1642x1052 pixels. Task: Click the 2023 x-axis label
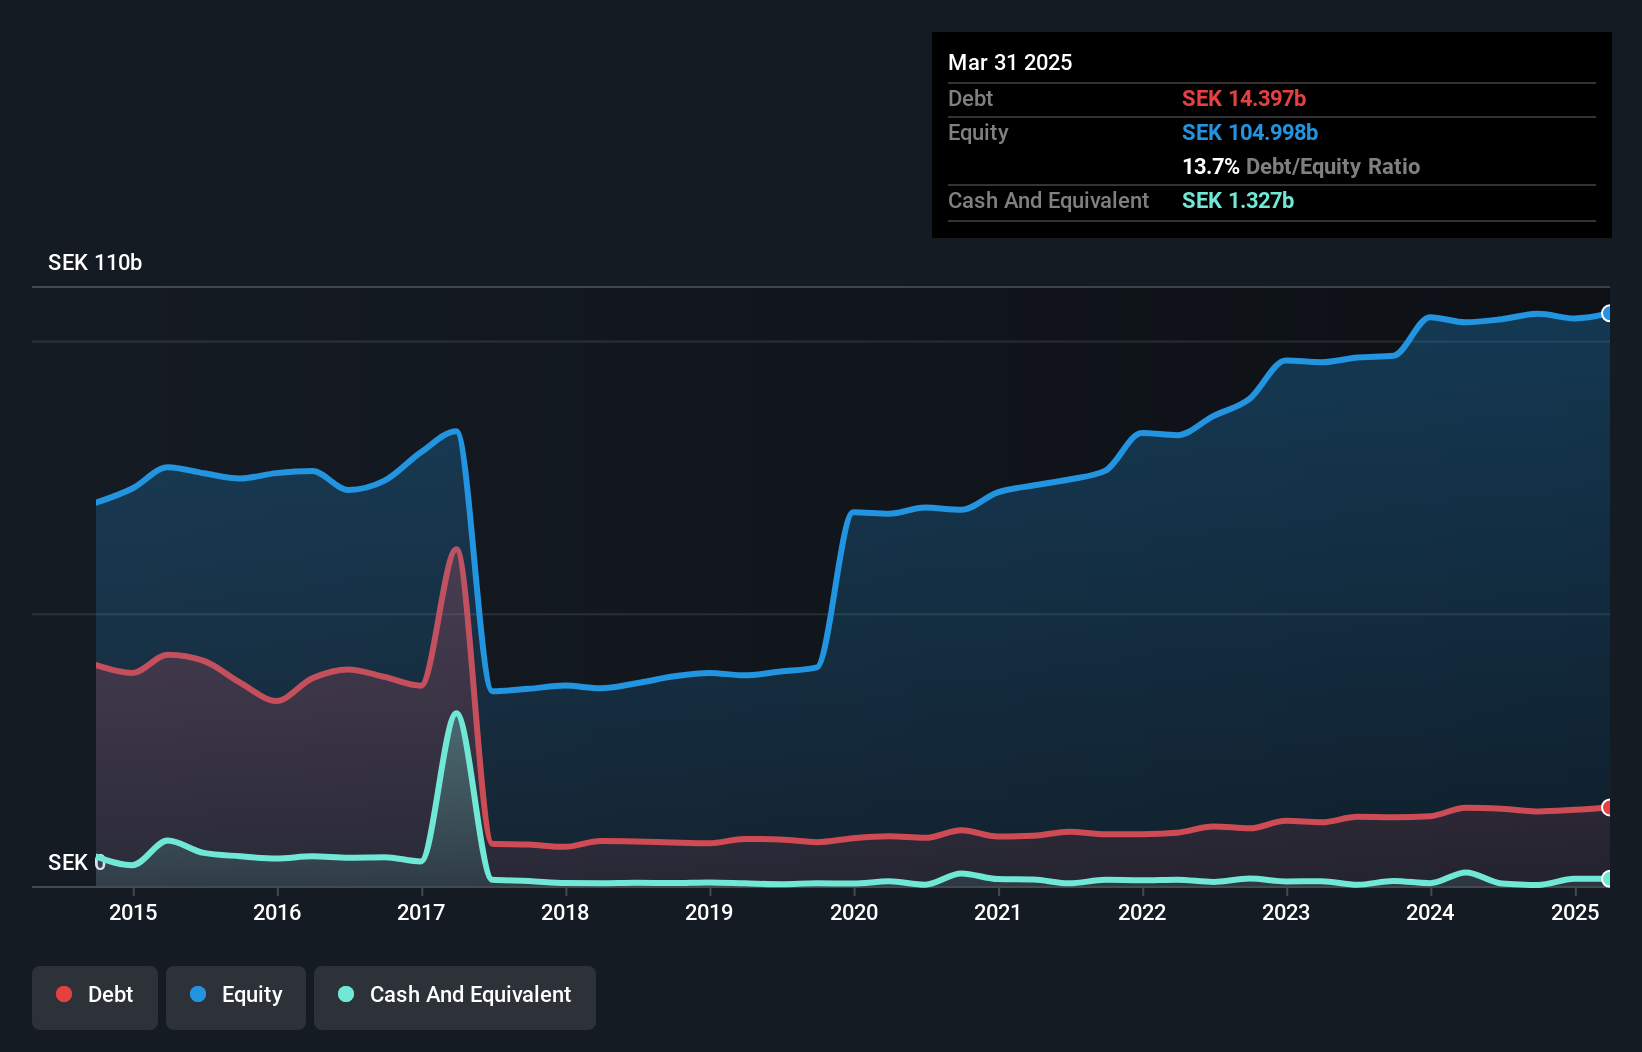pos(1286,912)
